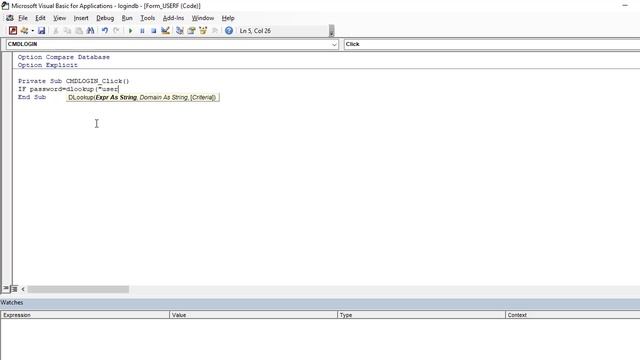640x360 pixels.
Task: Click the horizontal scrollbar thumb
Action: pos(78,289)
